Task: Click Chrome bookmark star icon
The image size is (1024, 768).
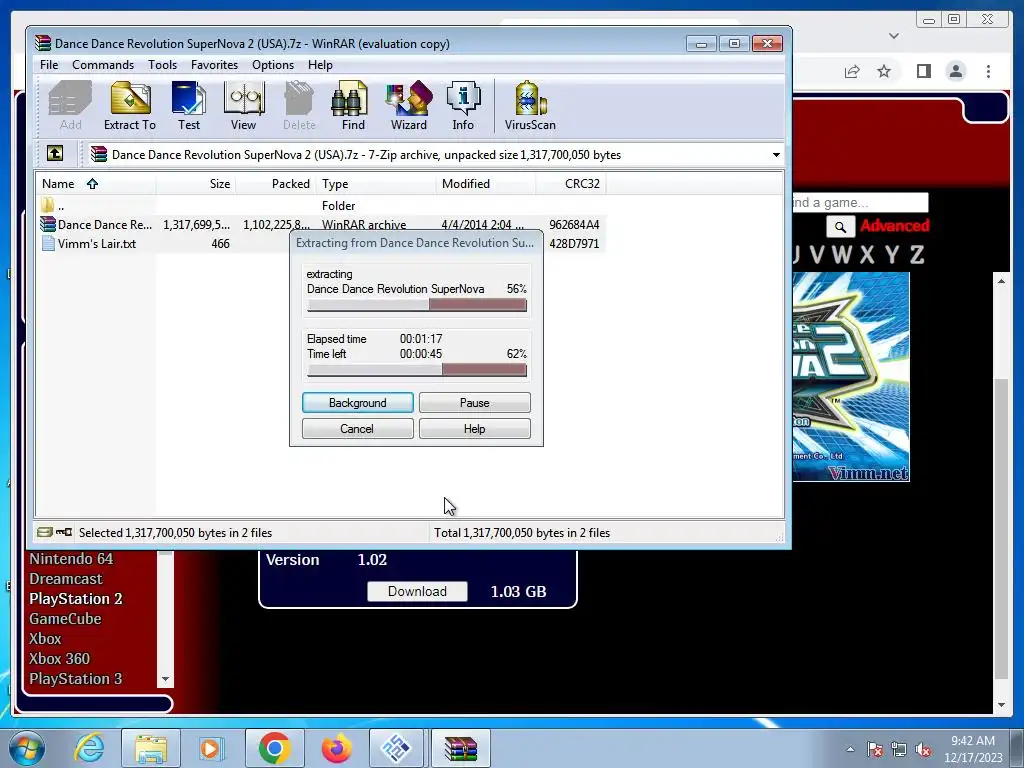Action: [x=884, y=71]
